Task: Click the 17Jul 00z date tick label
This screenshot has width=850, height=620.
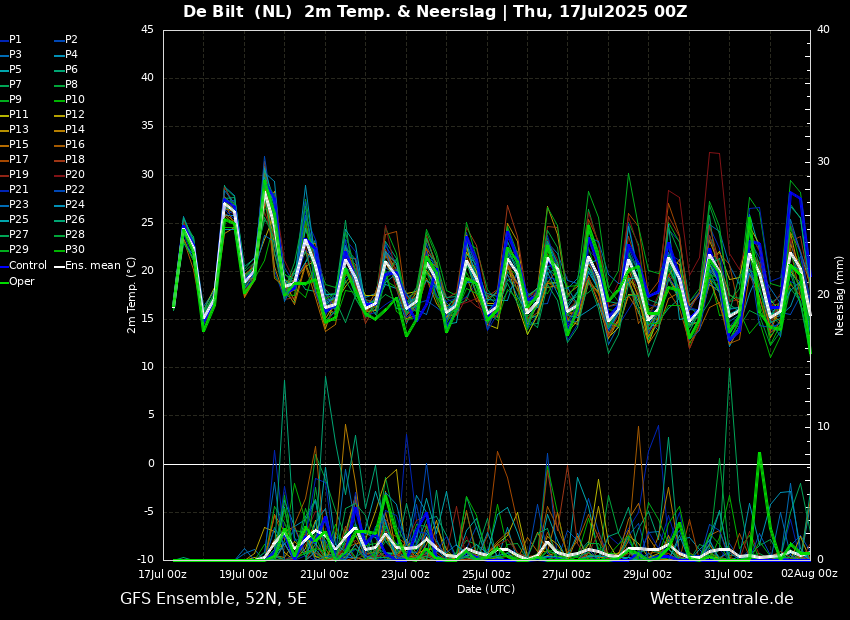Action: [162, 574]
